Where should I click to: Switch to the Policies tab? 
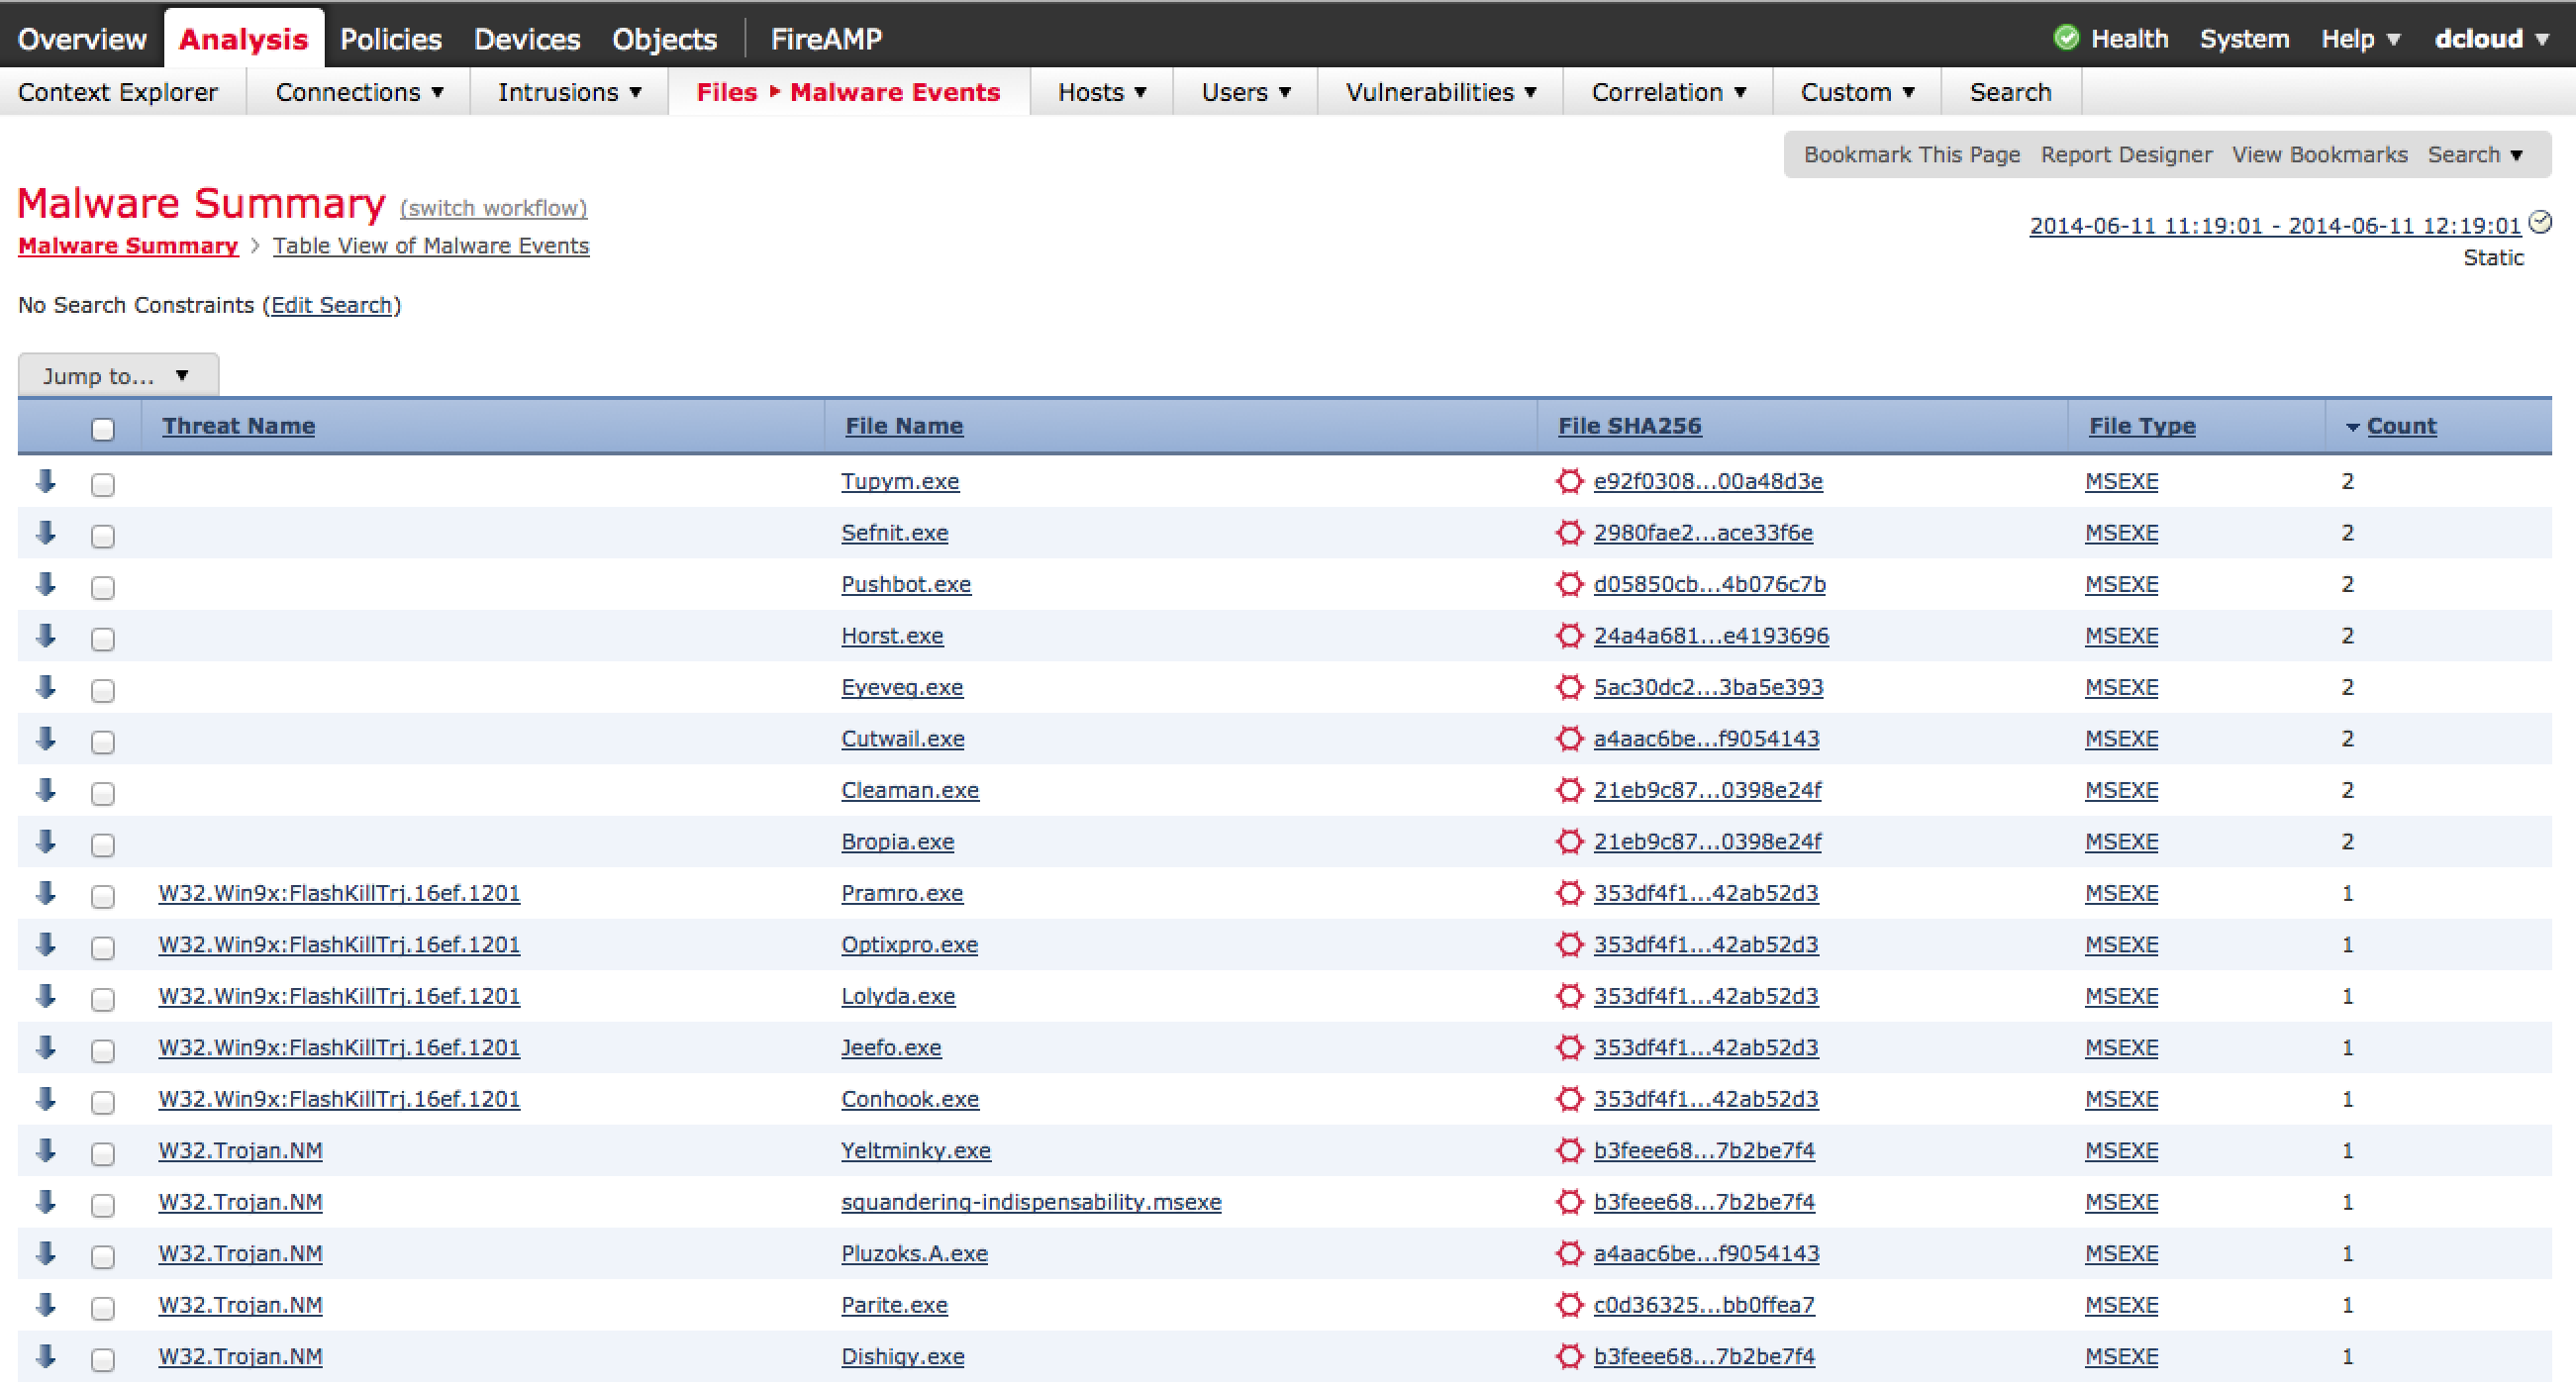click(390, 38)
